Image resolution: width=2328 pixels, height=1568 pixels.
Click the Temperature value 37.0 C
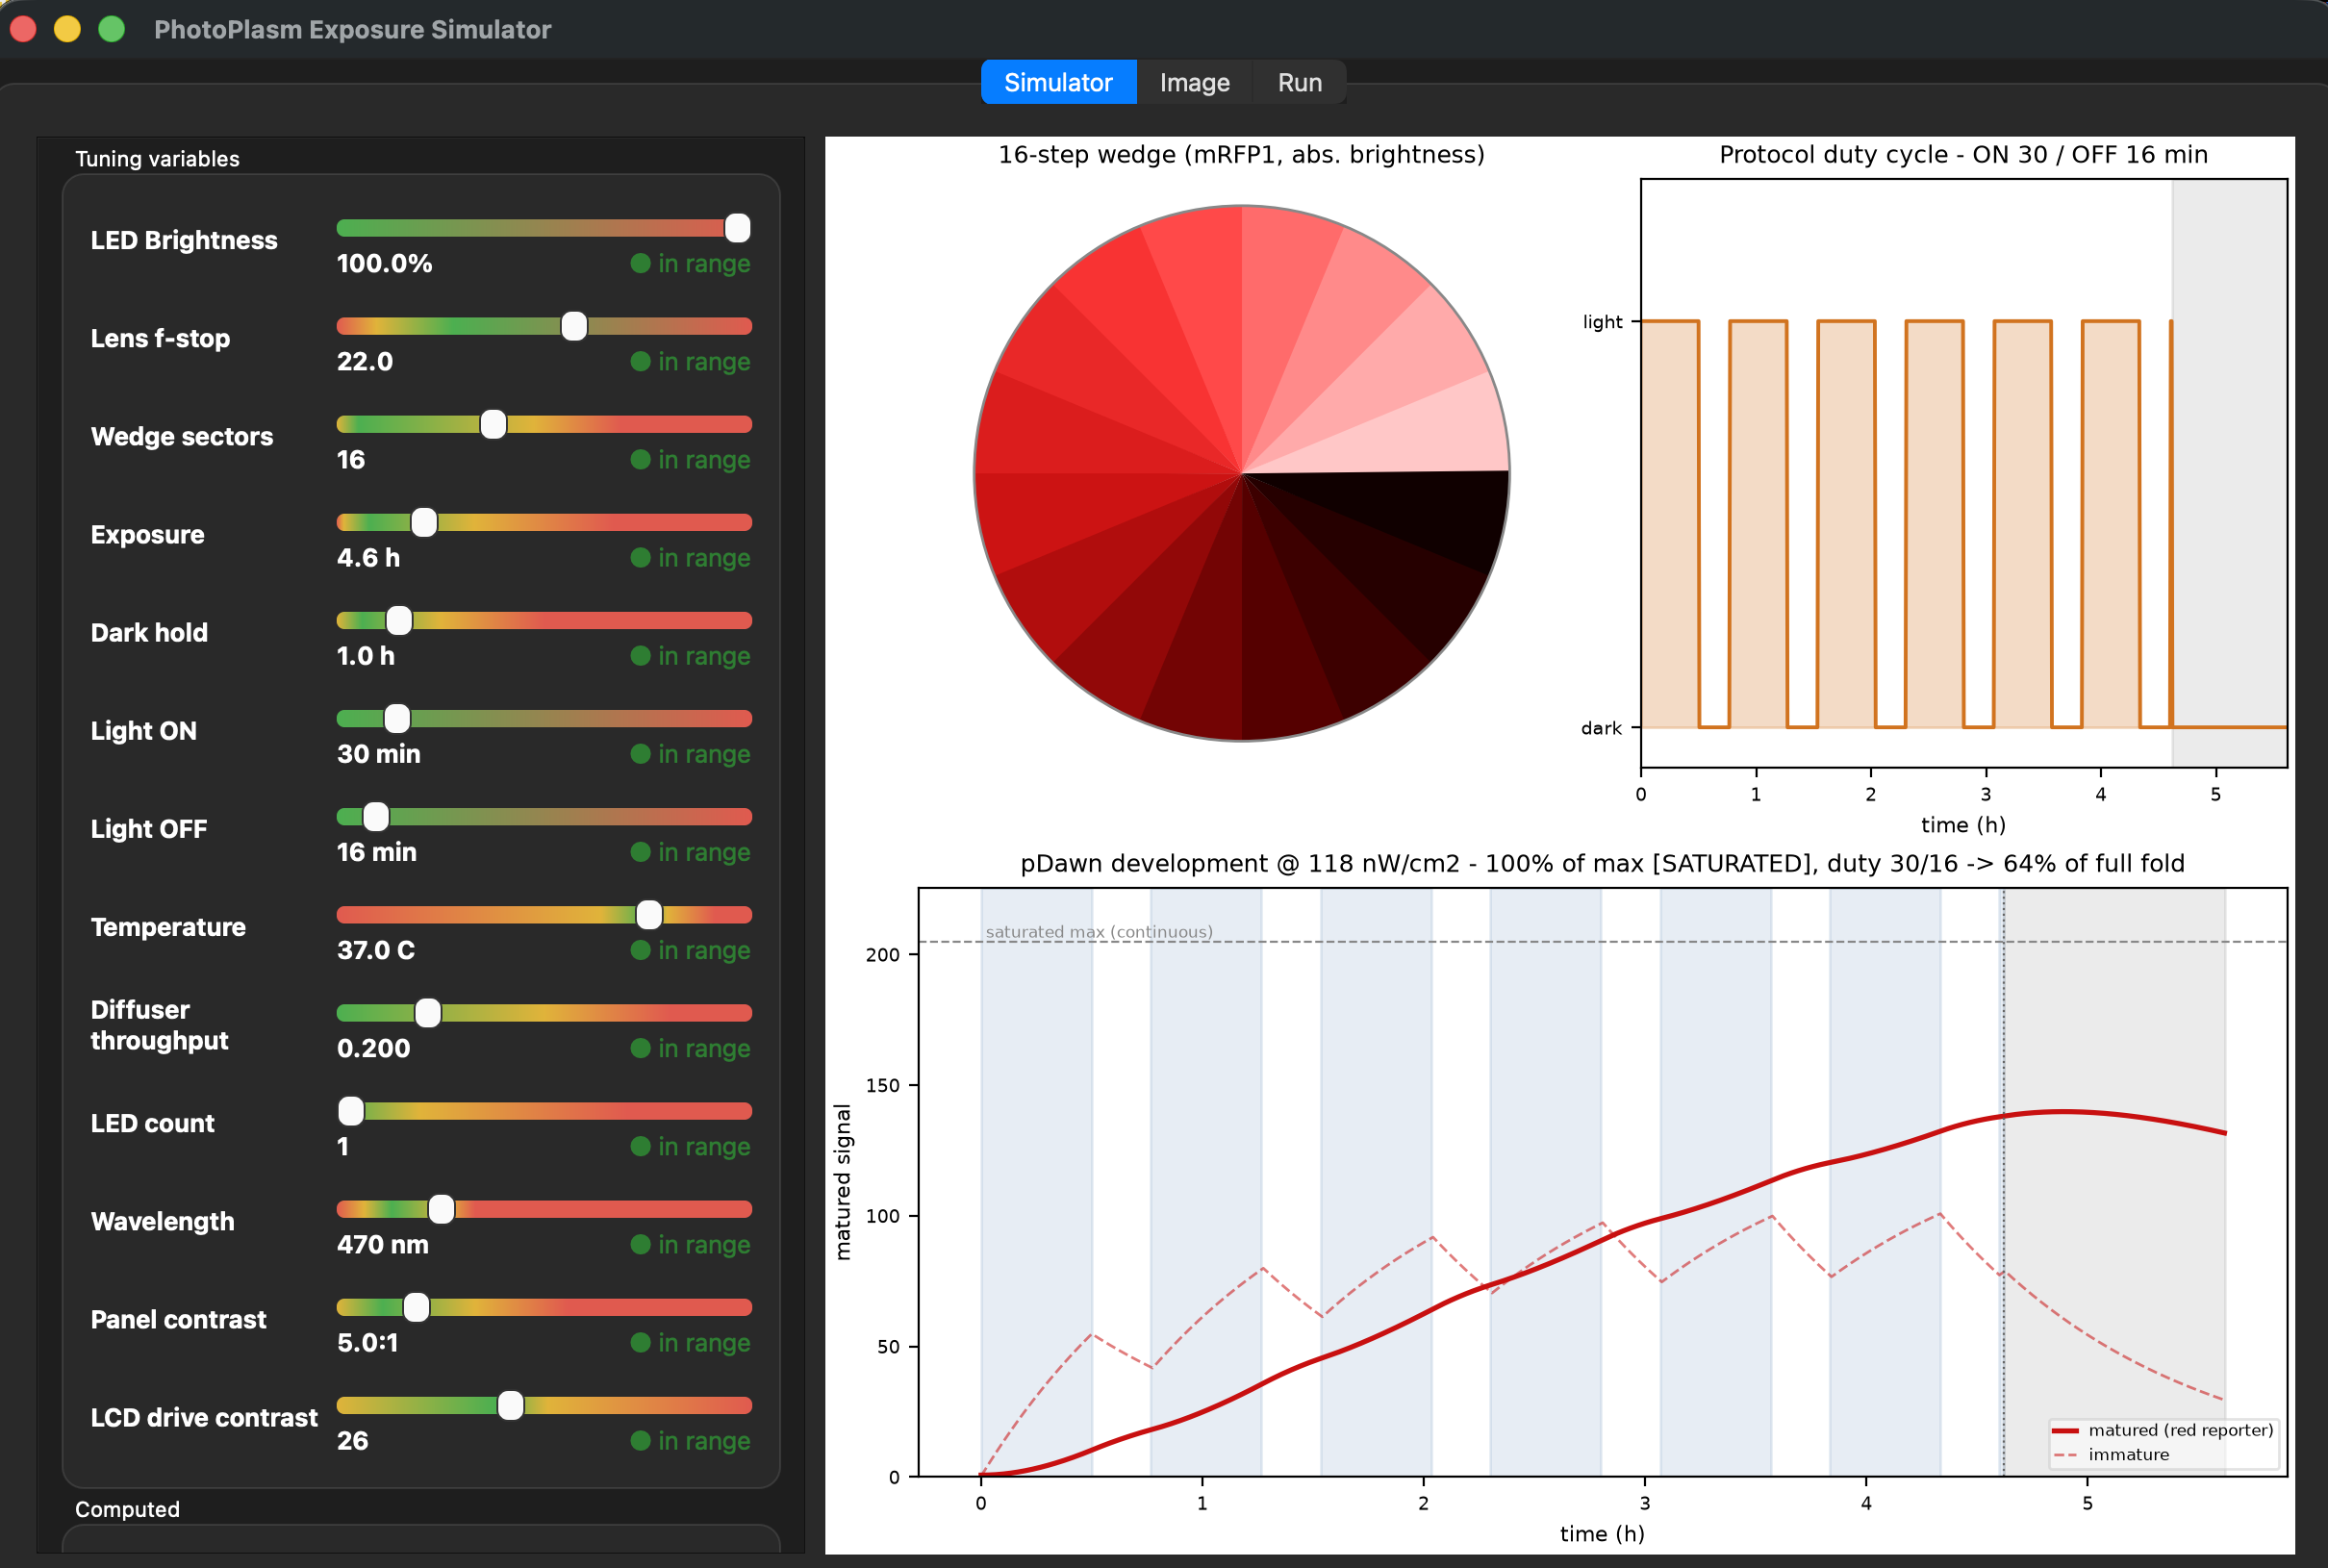tap(376, 949)
